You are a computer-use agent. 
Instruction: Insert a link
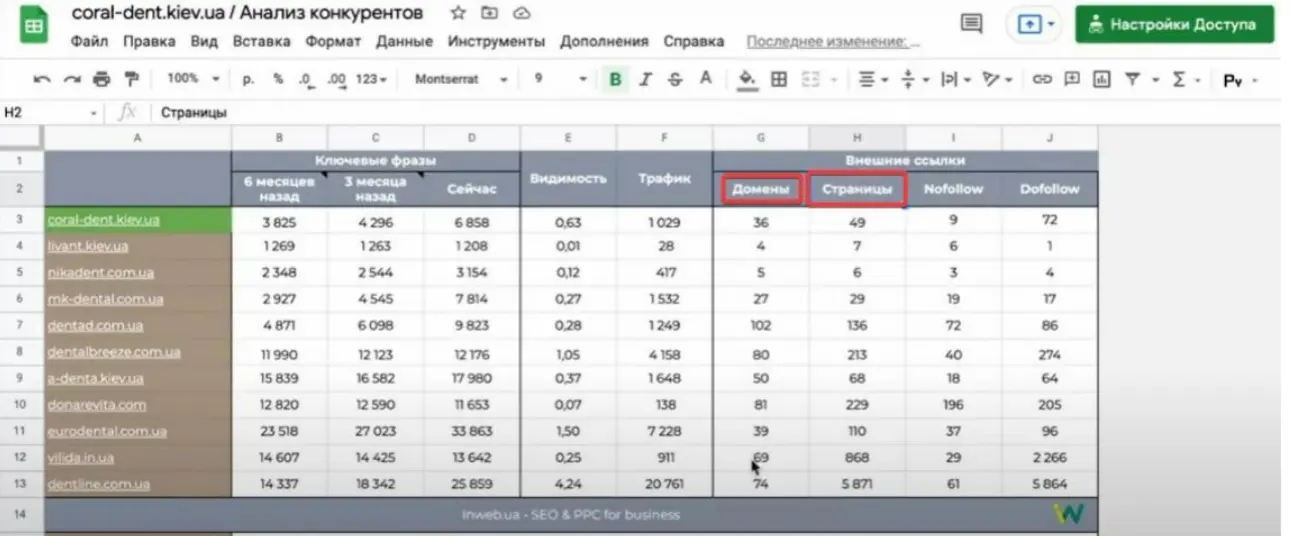[1042, 79]
